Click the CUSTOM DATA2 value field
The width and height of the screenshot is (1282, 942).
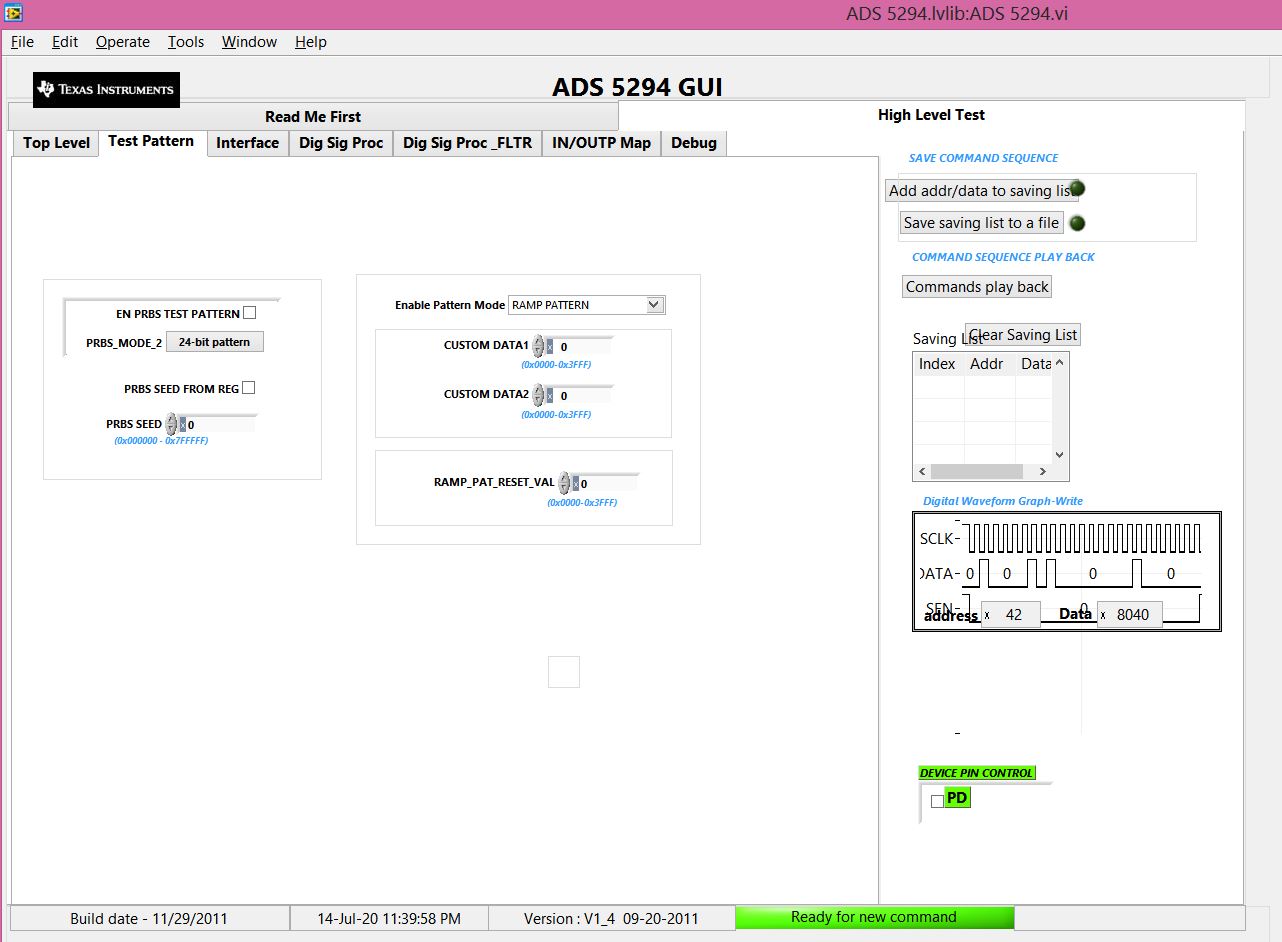tap(583, 395)
